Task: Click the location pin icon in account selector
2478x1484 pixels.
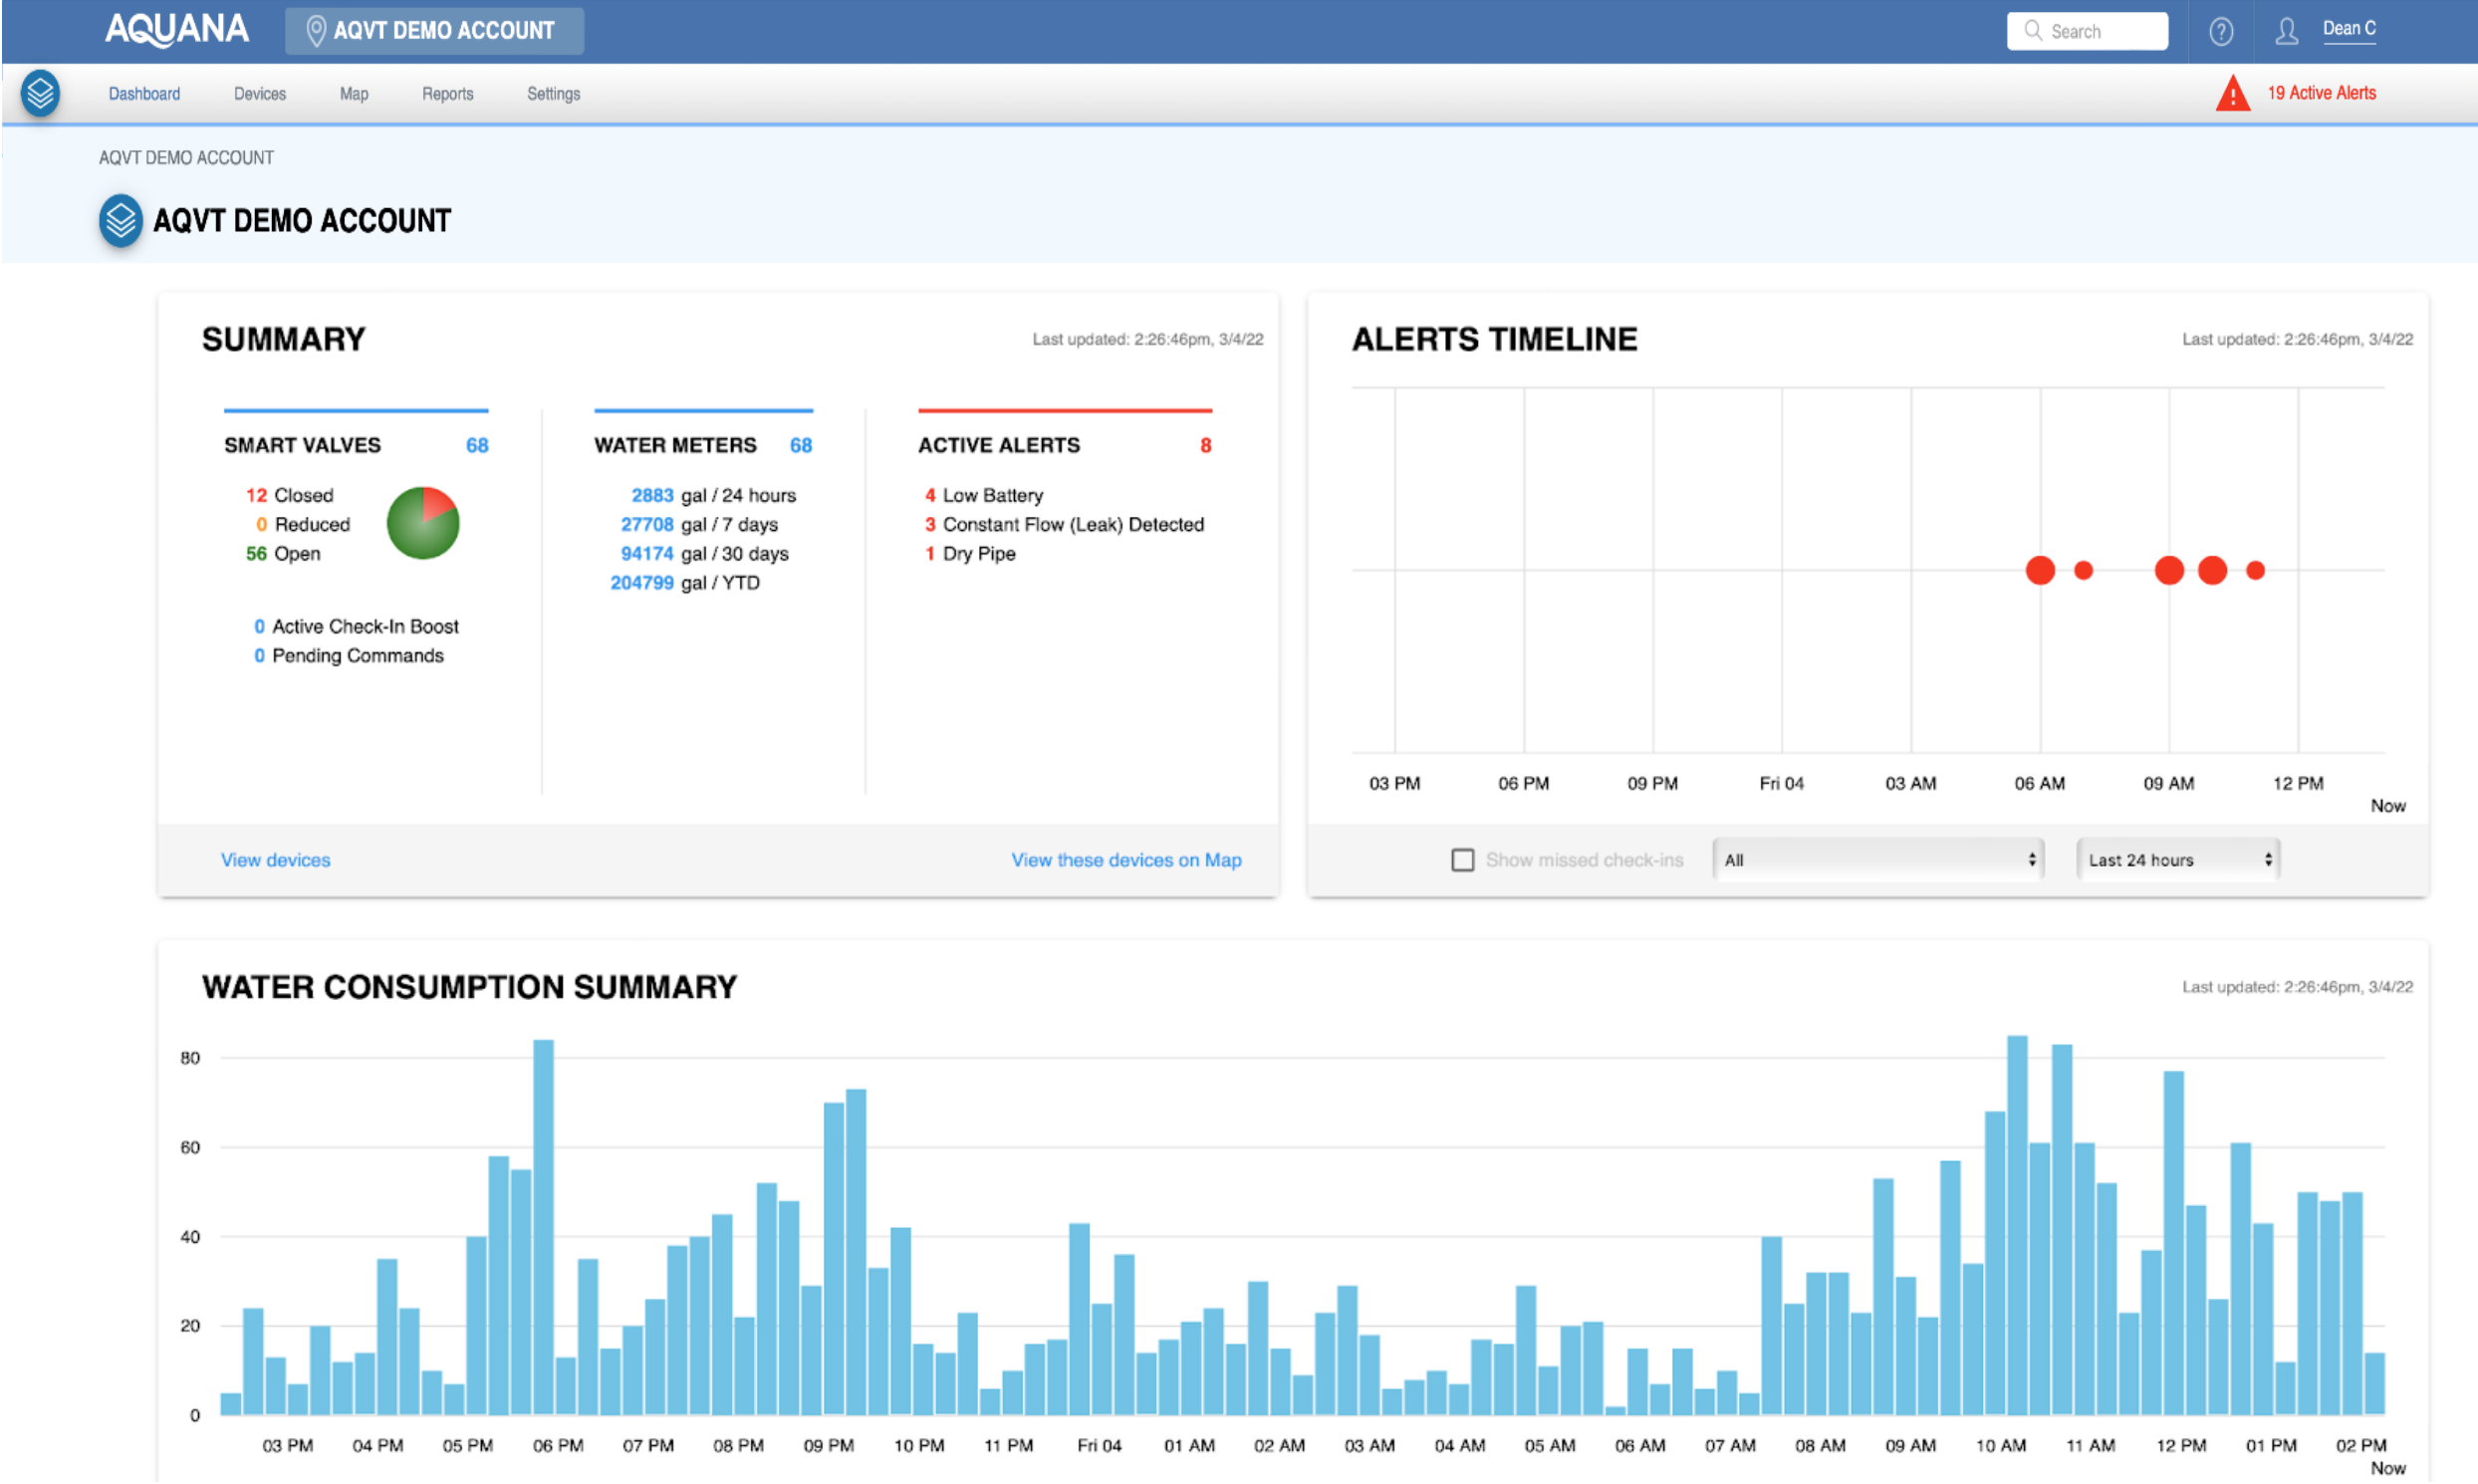Action: point(315,31)
